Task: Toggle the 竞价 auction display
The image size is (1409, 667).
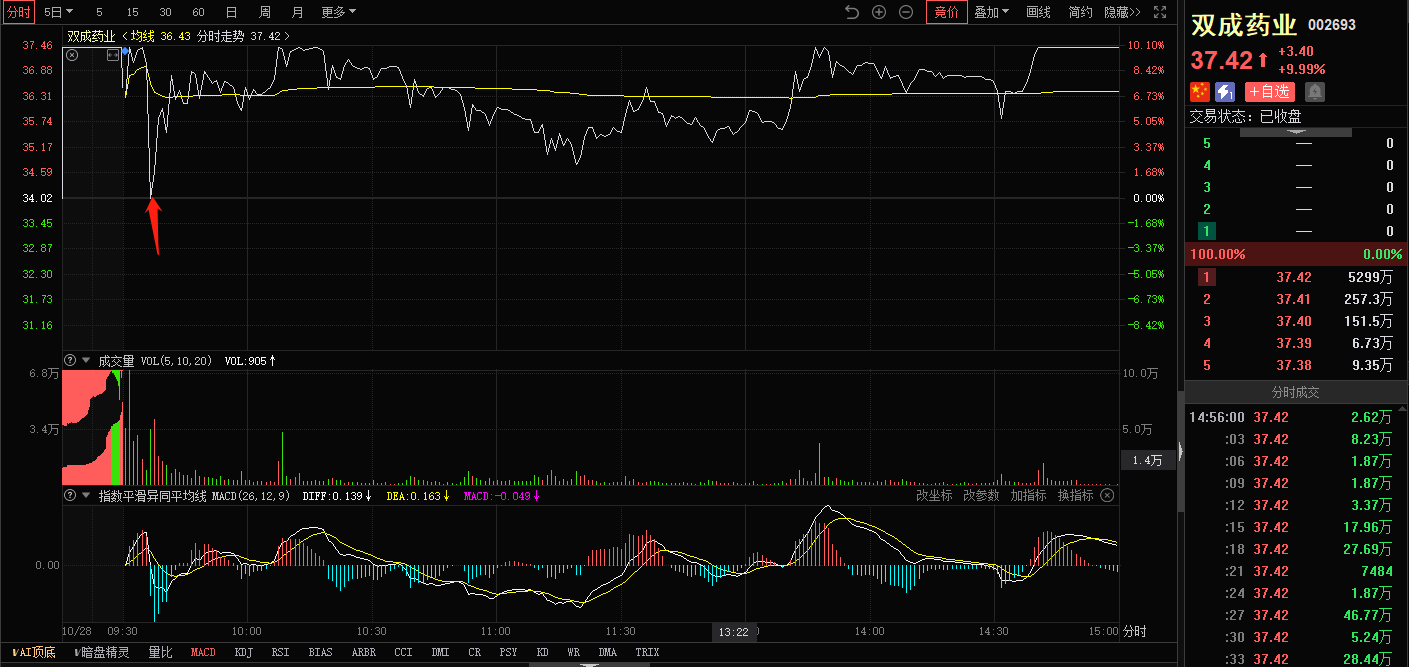Action: (946, 12)
